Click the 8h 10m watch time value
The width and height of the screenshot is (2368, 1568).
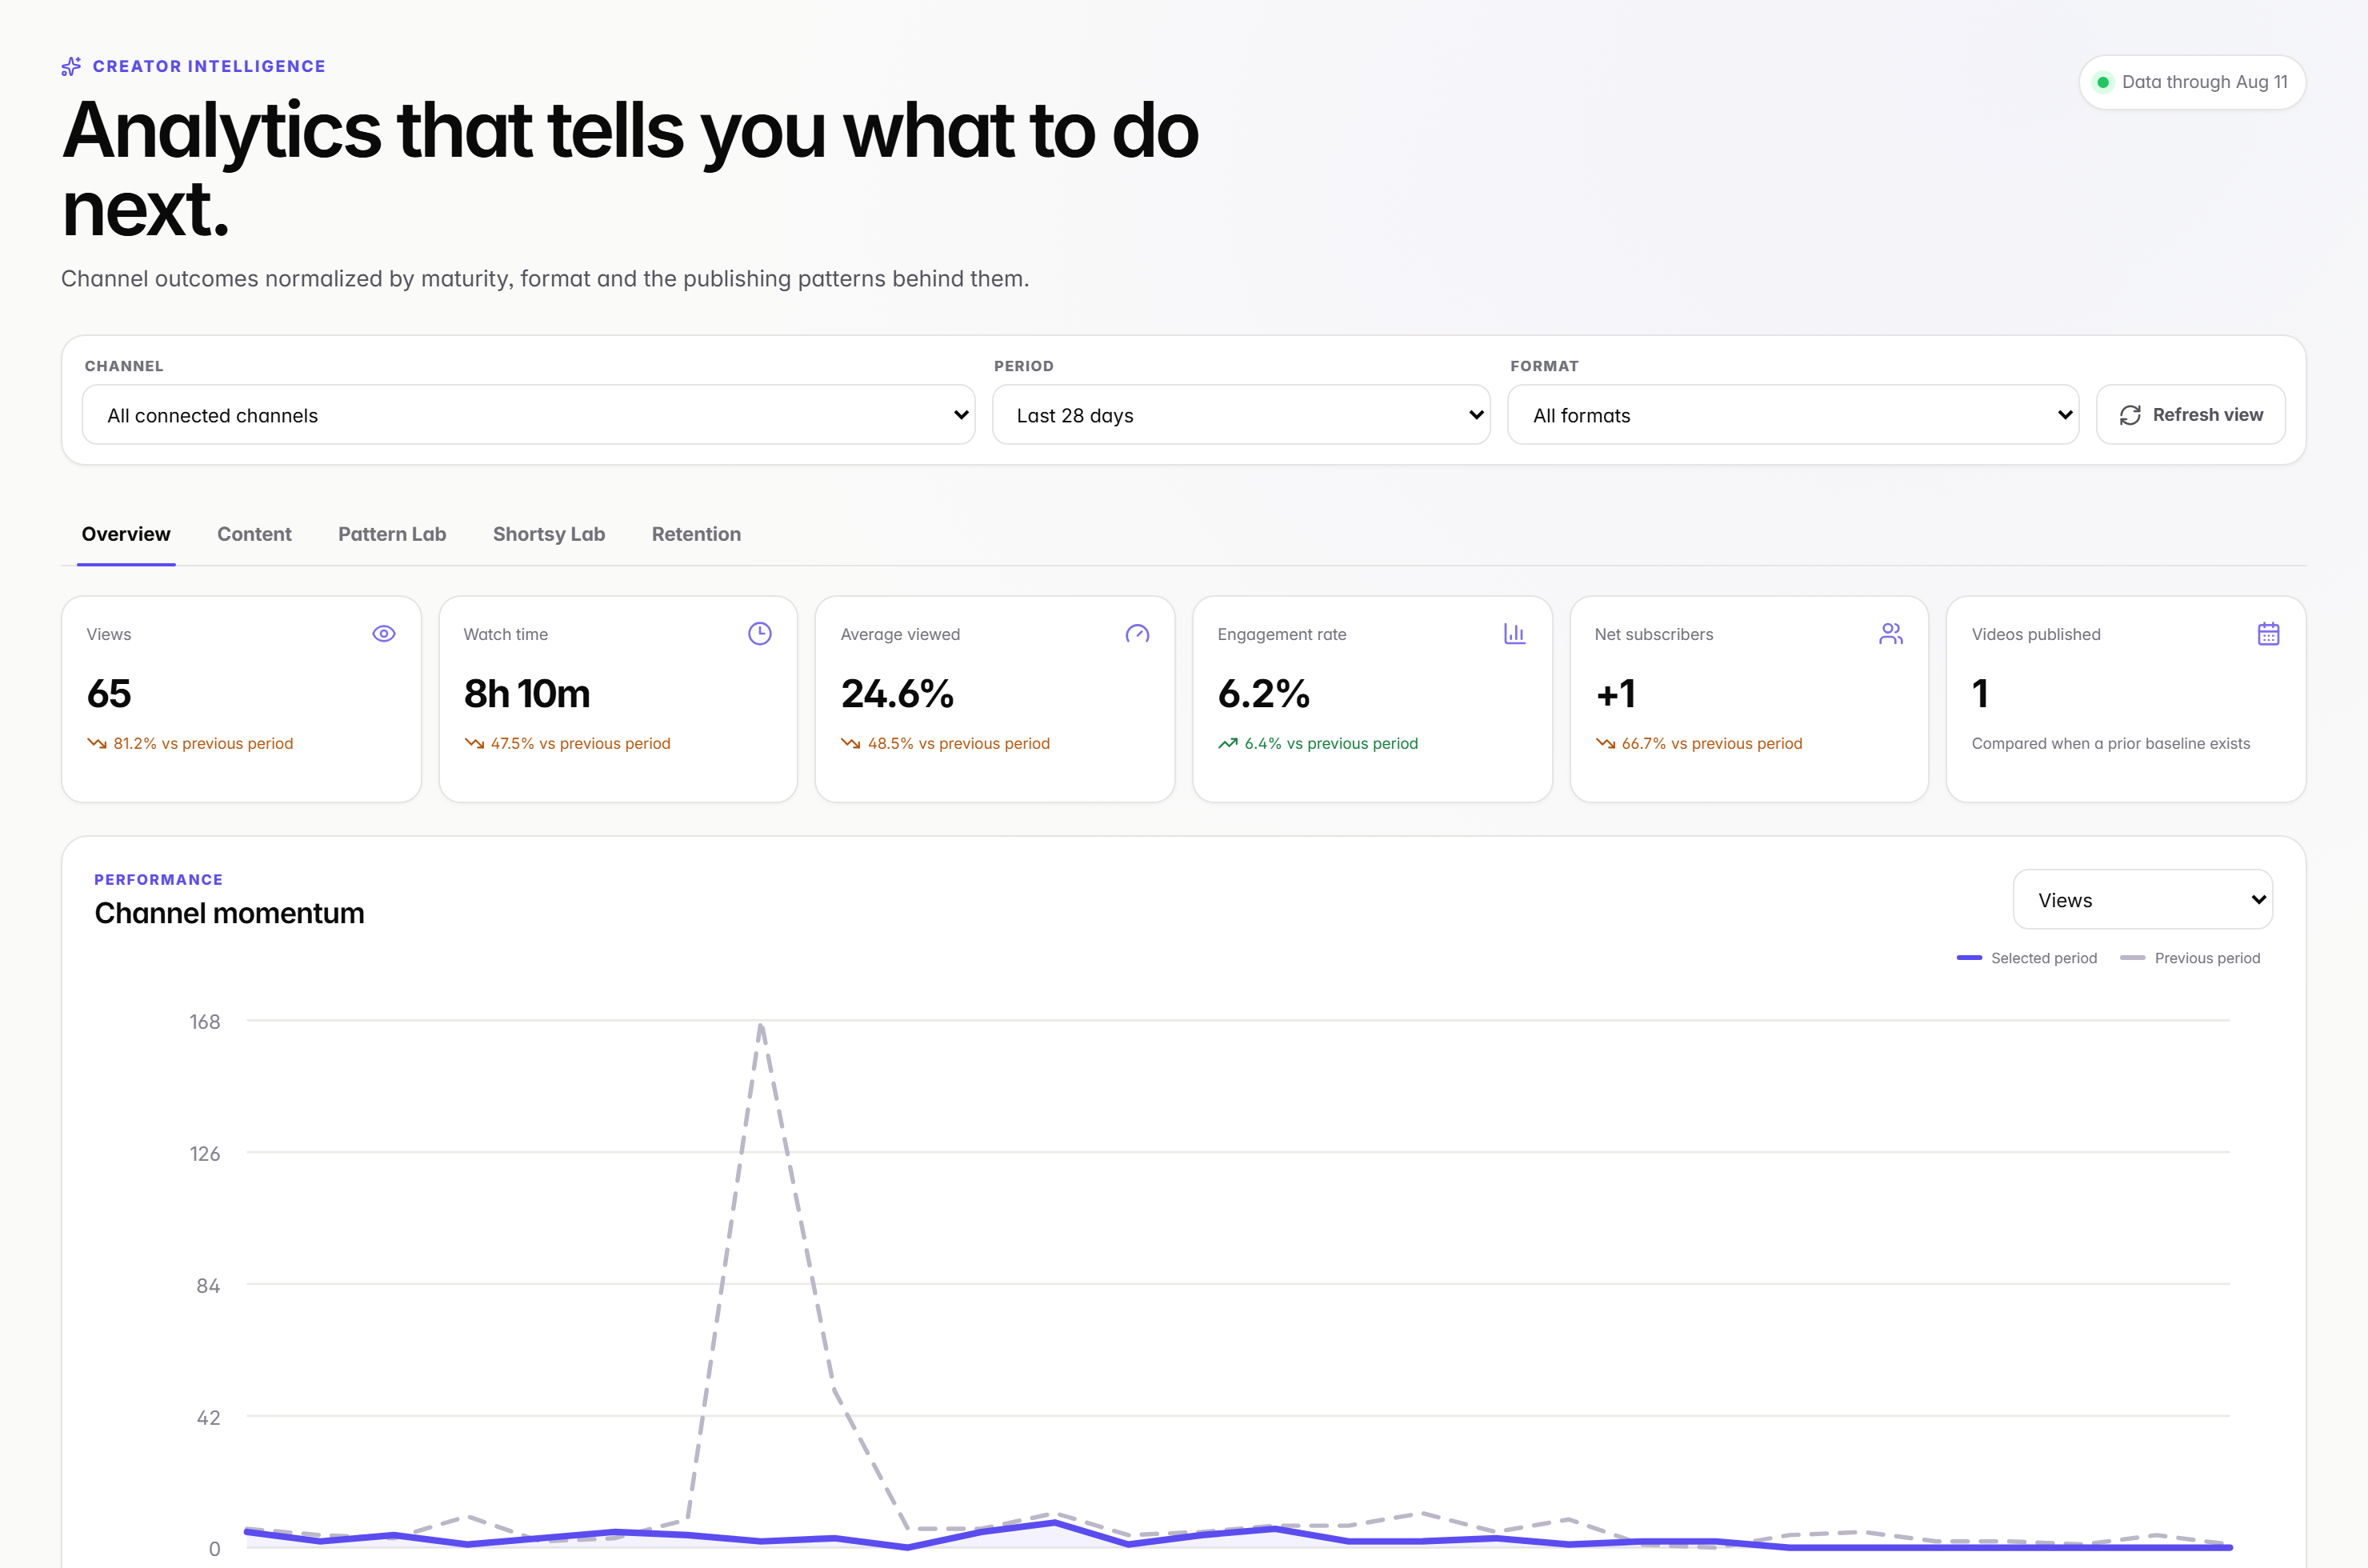click(527, 694)
